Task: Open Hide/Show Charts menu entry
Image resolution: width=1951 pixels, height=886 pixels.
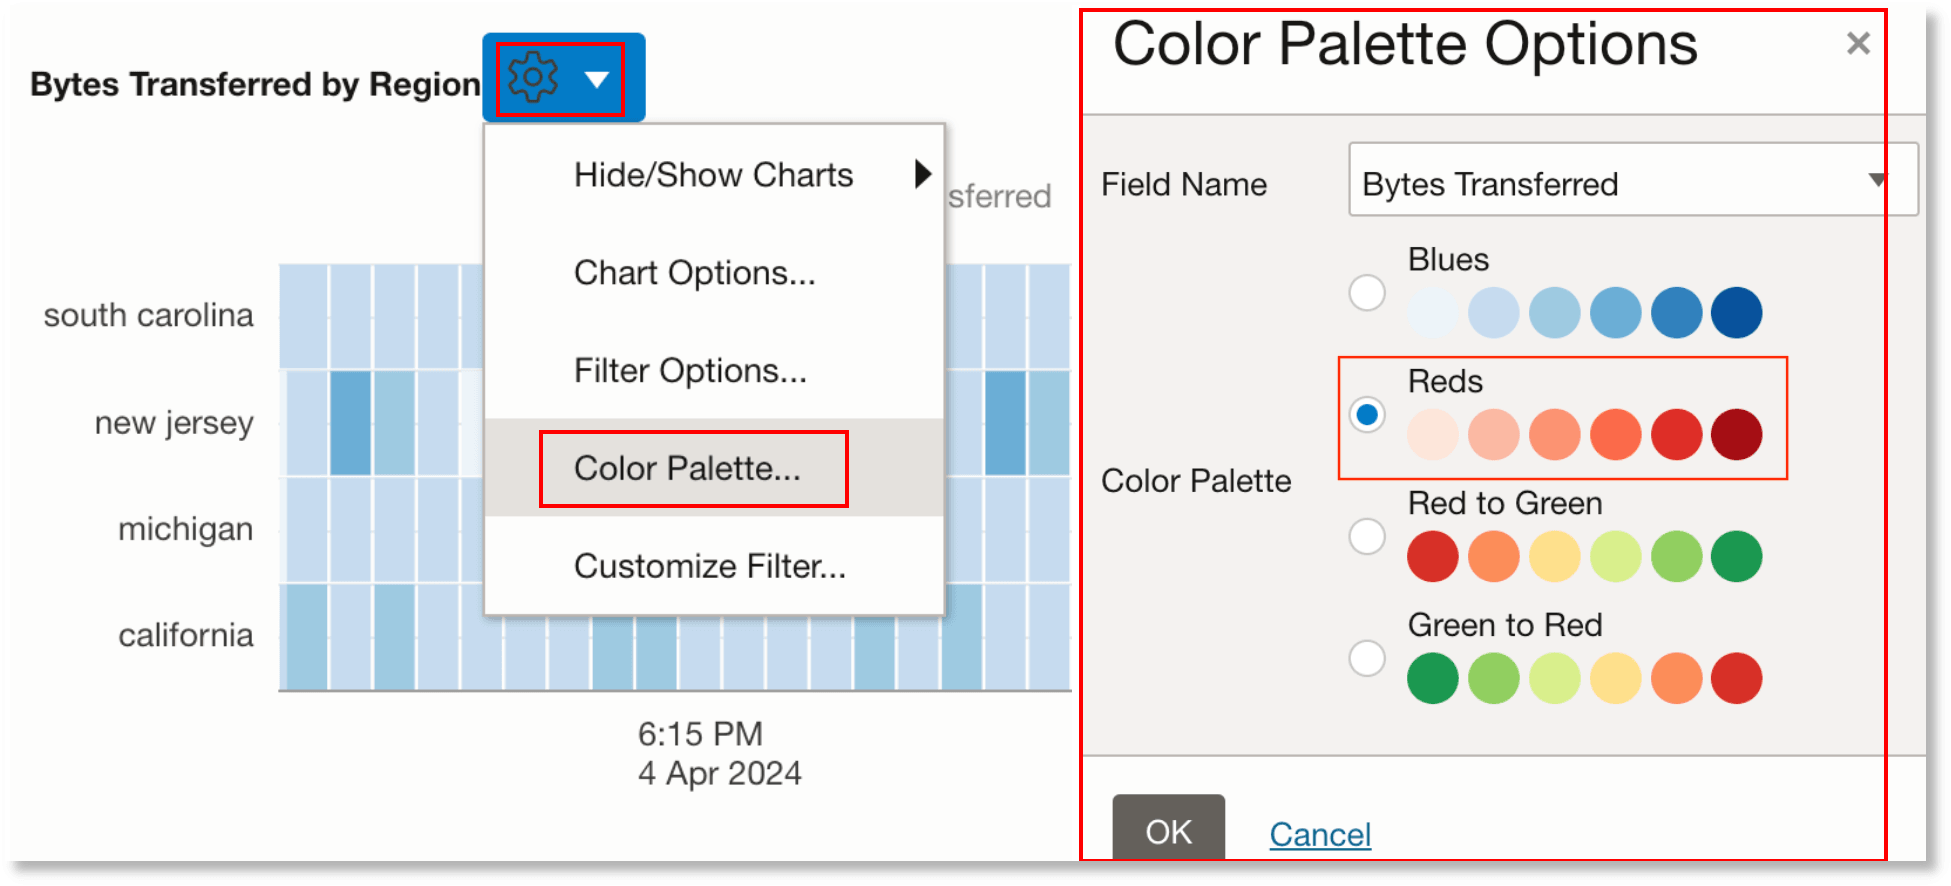Action: tap(713, 173)
